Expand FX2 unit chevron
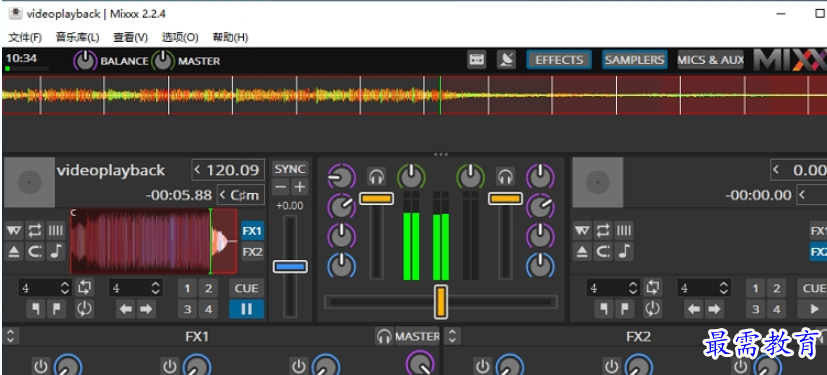This screenshot has height=375, width=827. [453, 336]
